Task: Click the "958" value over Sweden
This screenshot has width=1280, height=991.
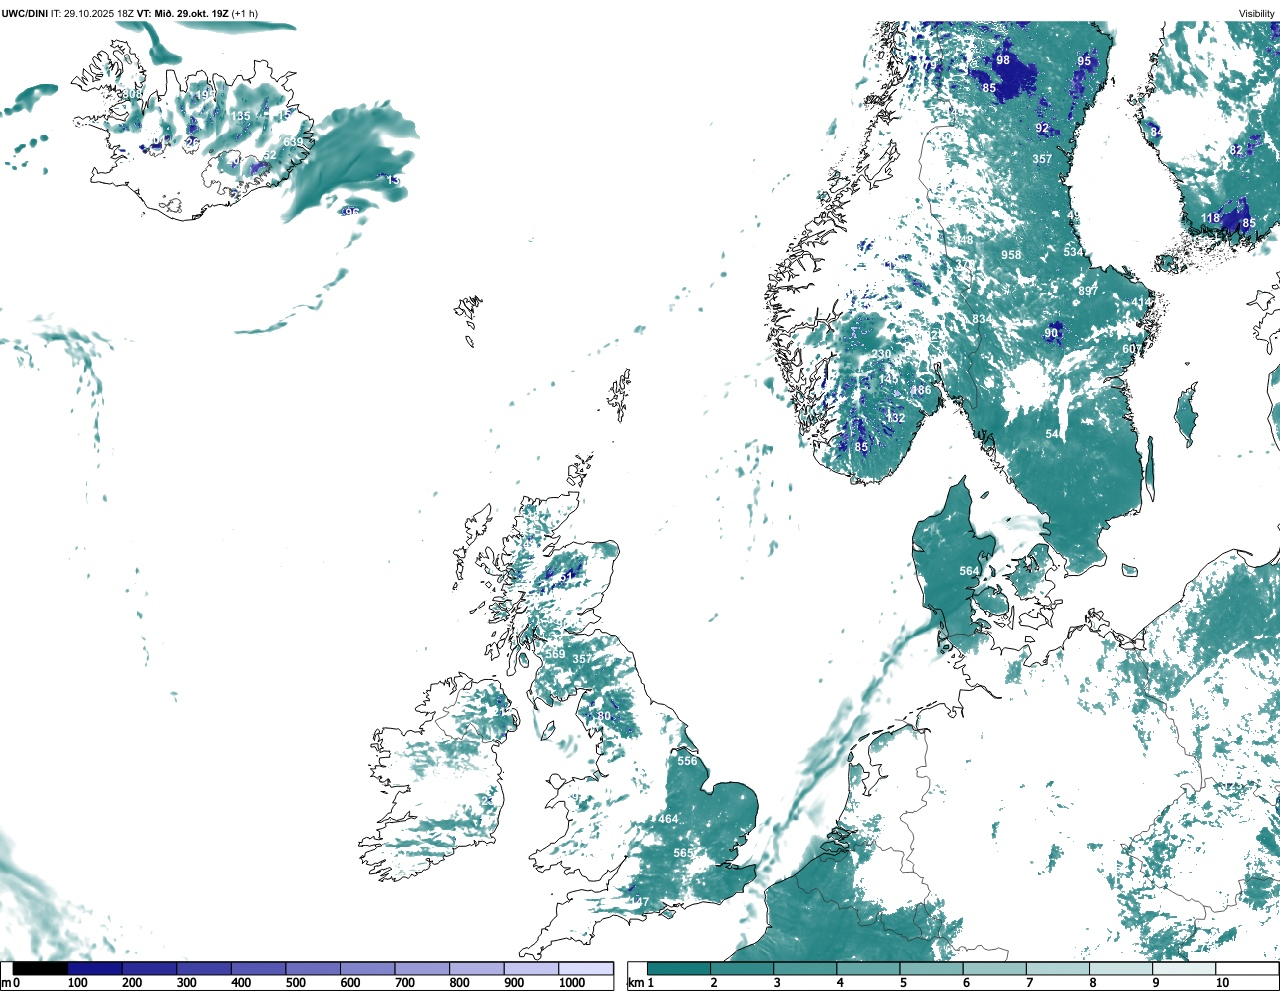Action: [x=1012, y=255]
